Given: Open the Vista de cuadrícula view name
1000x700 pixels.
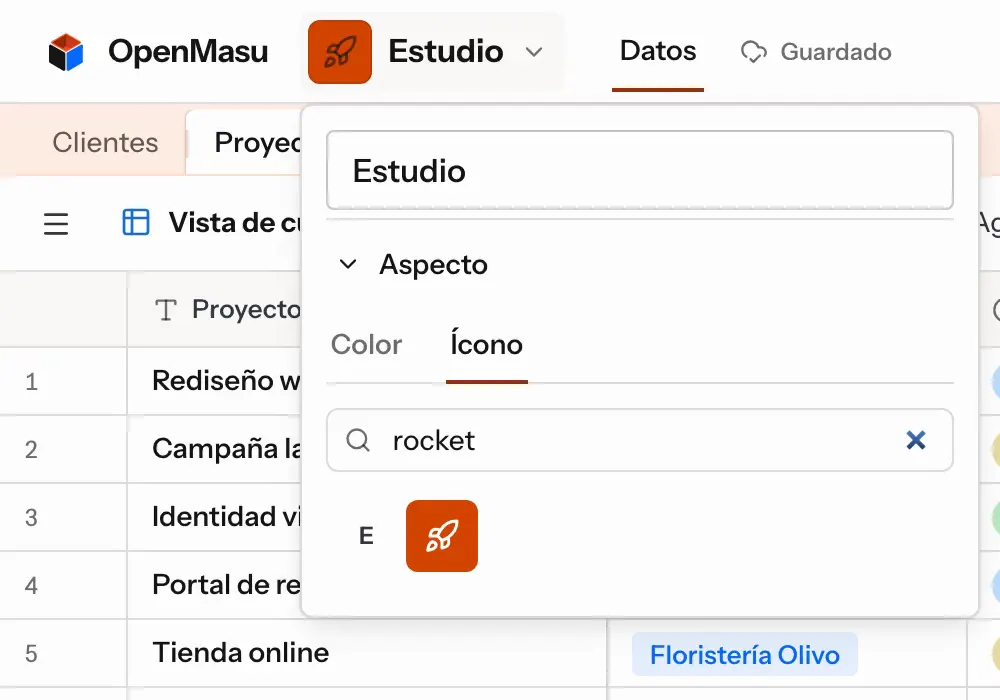Looking at the screenshot, I should tap(234, 222).
